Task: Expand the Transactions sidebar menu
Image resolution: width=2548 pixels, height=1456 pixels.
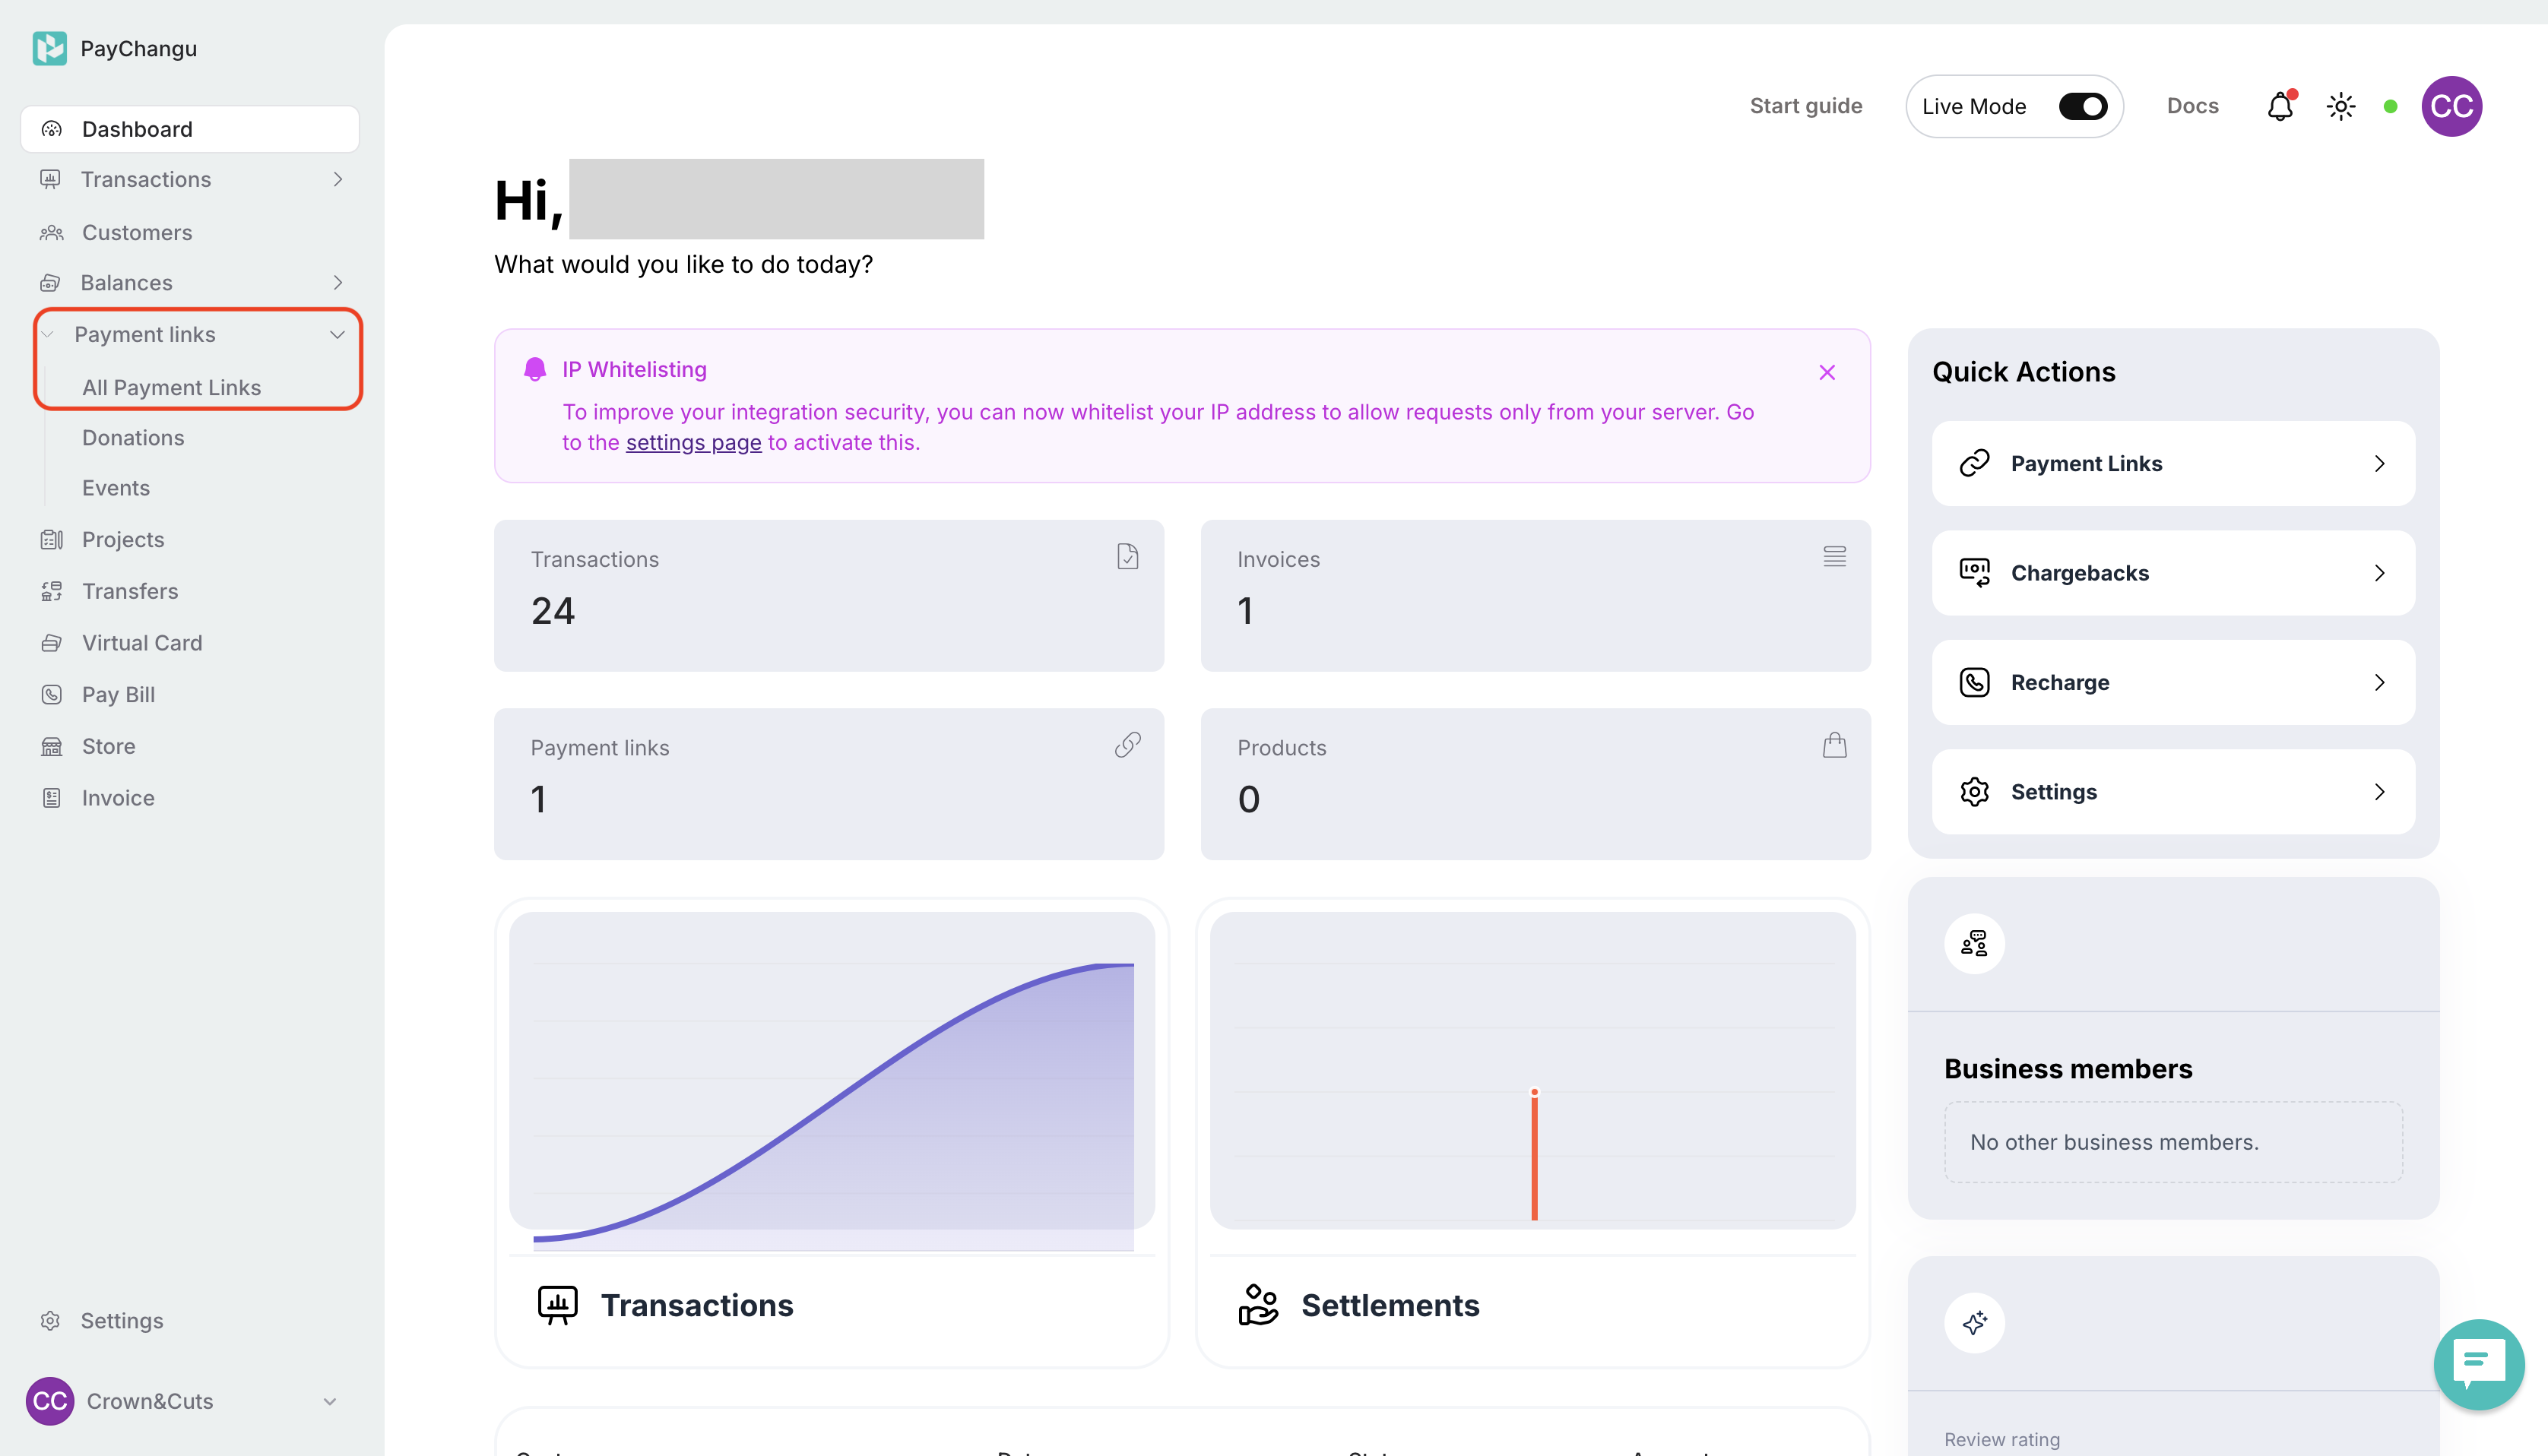Action: point(338,179)
